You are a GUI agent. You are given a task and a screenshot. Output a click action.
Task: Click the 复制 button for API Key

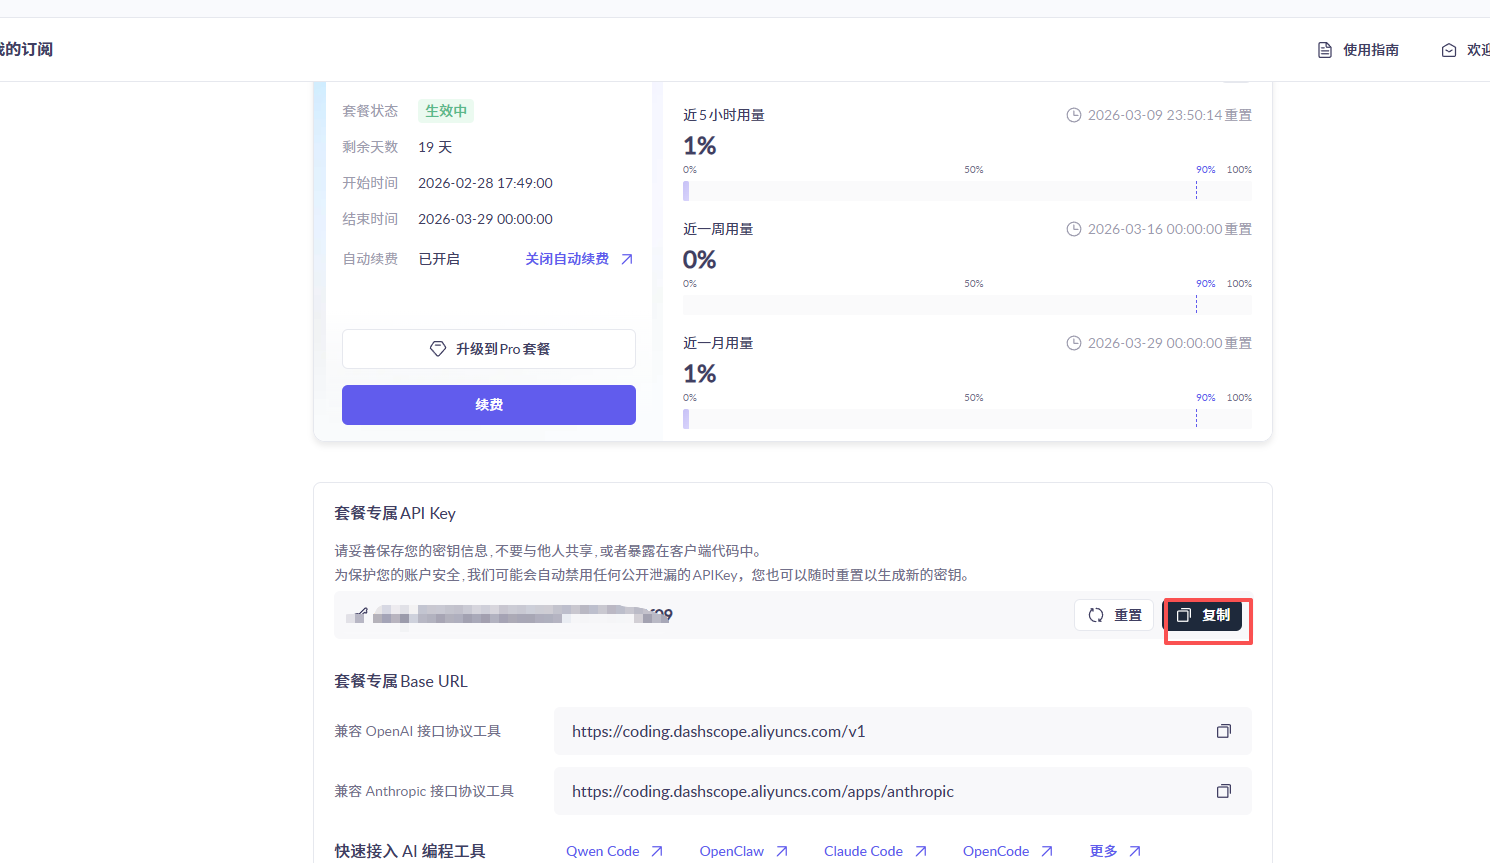pos(1204,615)
